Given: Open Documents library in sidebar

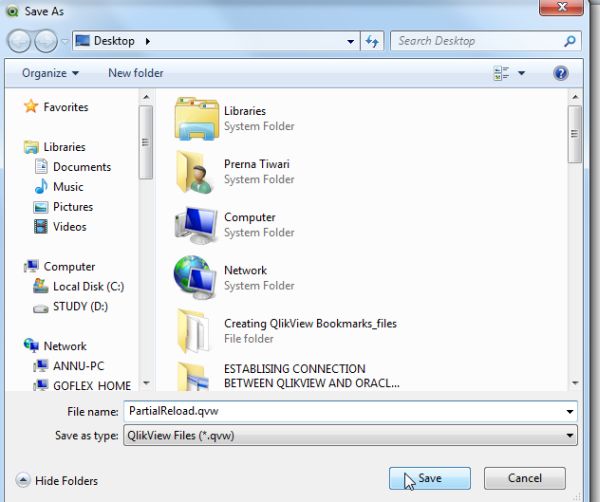Looking at the screenshot, I should click(82, 167).
